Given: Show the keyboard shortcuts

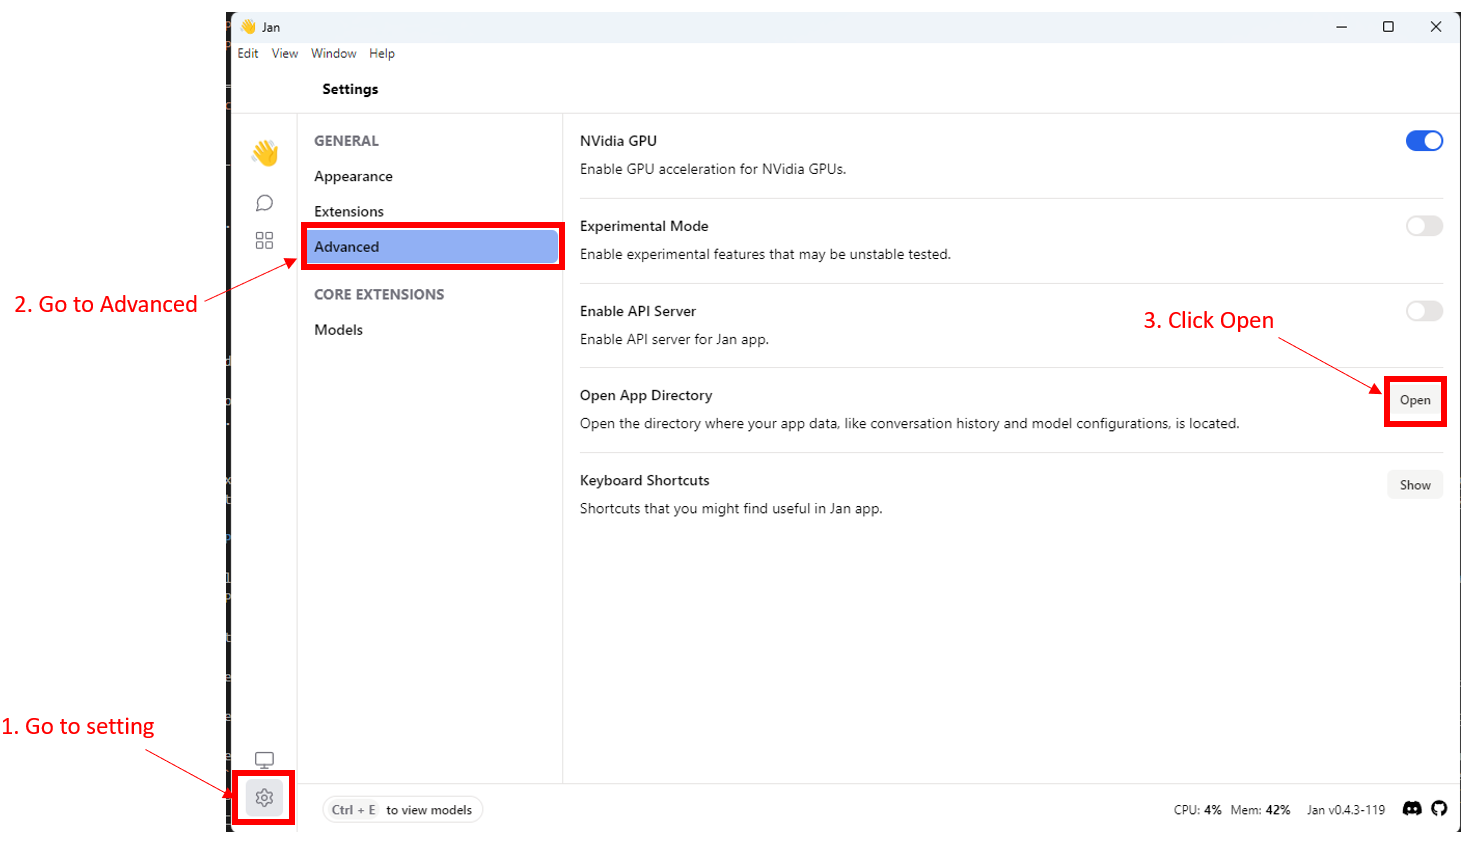Looking at the screenshot, I should click(1414, 484).
